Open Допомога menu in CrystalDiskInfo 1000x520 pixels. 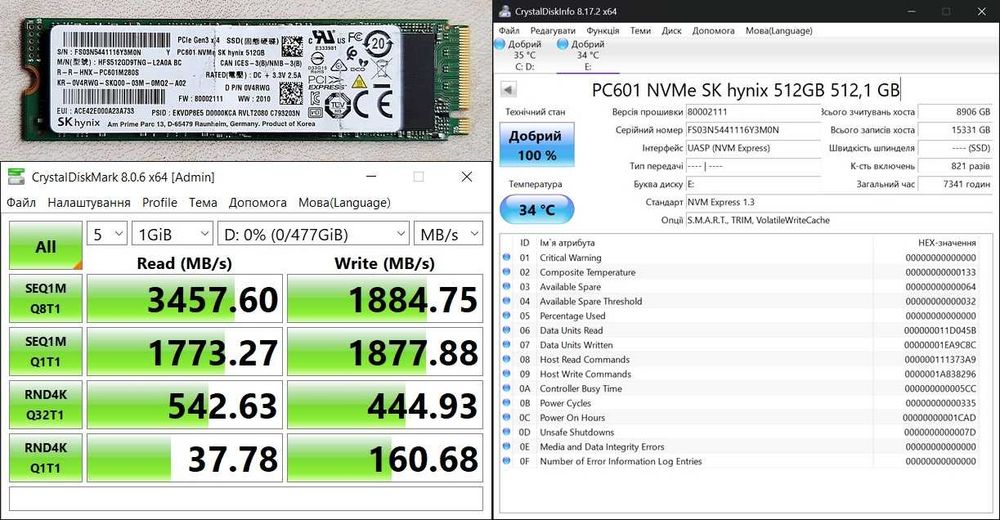(713, 31)
